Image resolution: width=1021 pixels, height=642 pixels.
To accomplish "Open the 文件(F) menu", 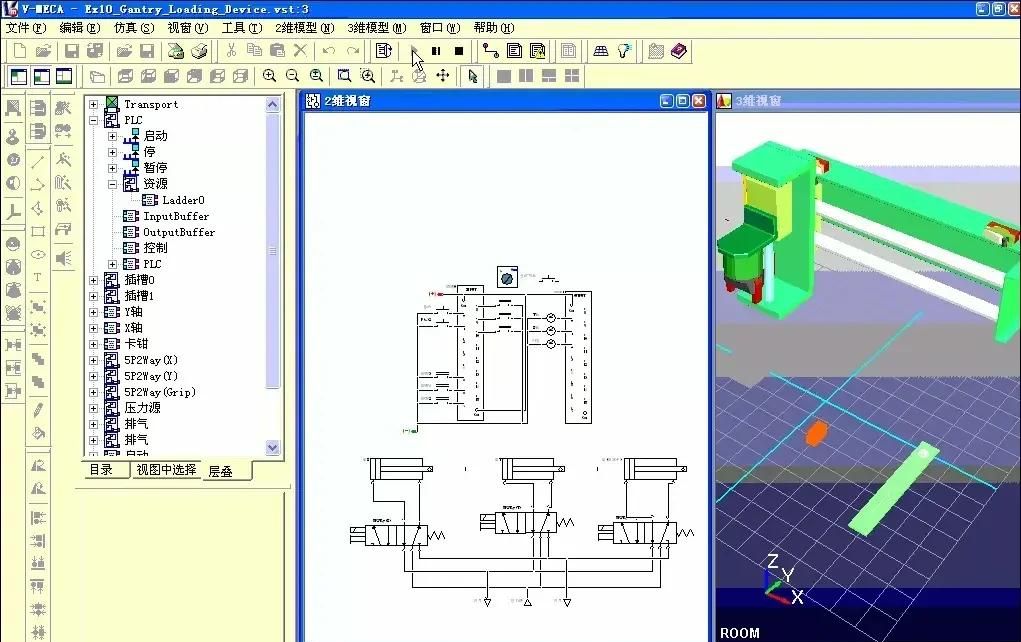I will pos(26,28).
